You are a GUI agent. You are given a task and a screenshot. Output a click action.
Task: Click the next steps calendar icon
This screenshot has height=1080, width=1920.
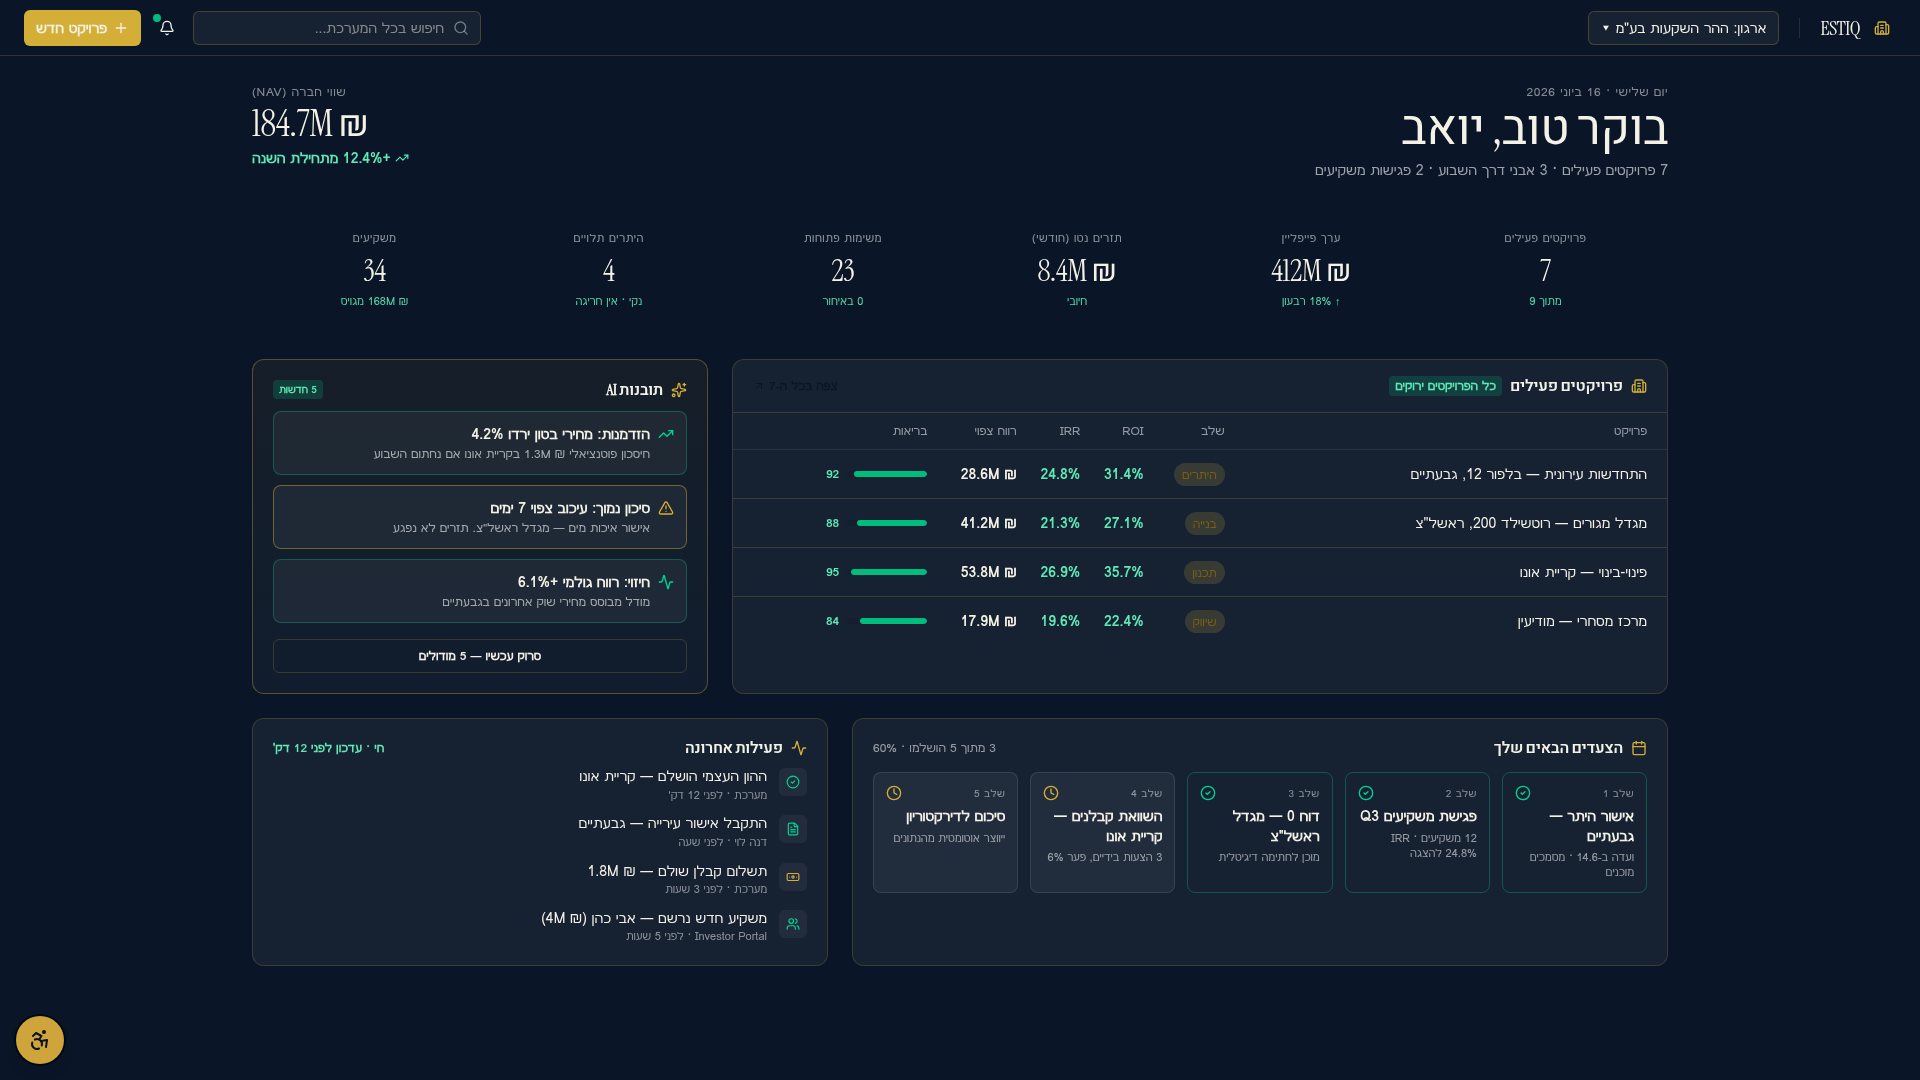(x=1639, y=748)
